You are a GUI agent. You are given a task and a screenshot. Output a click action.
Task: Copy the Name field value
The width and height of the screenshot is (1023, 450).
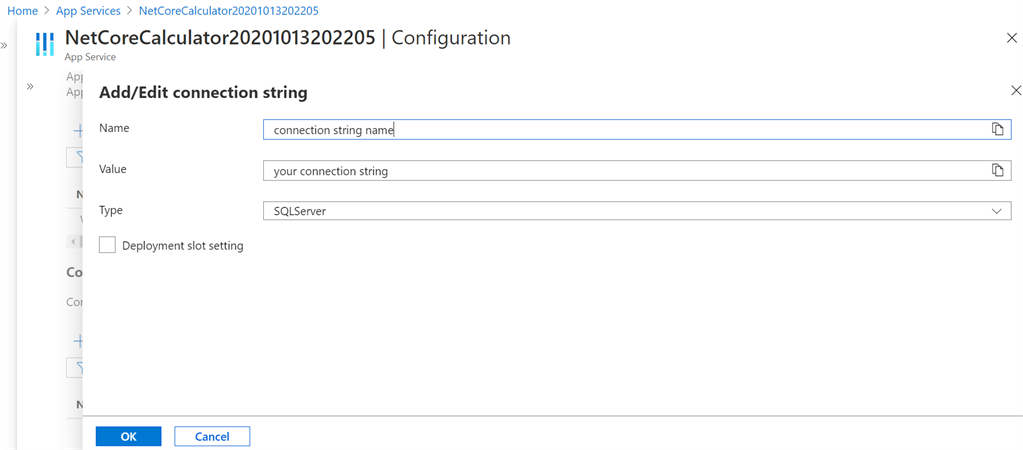(997, 129)
